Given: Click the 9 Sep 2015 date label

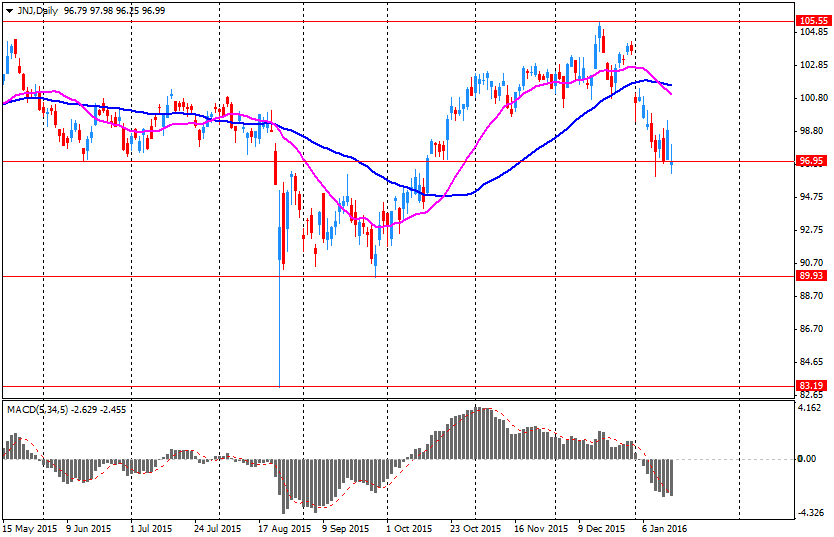Looking at the screenshot, I should [x=346, y=528].
